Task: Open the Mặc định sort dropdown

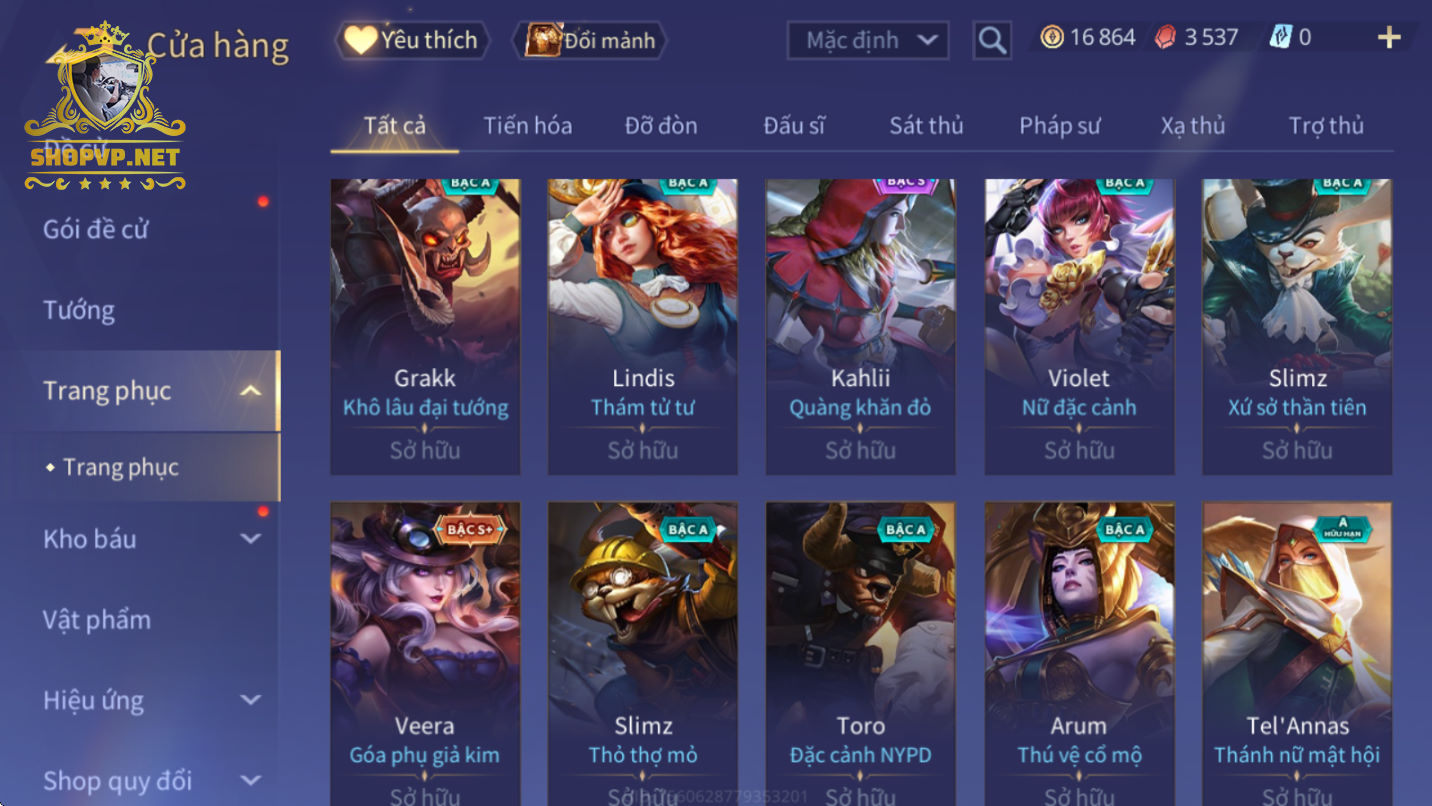Action: [x=868, y=40]
